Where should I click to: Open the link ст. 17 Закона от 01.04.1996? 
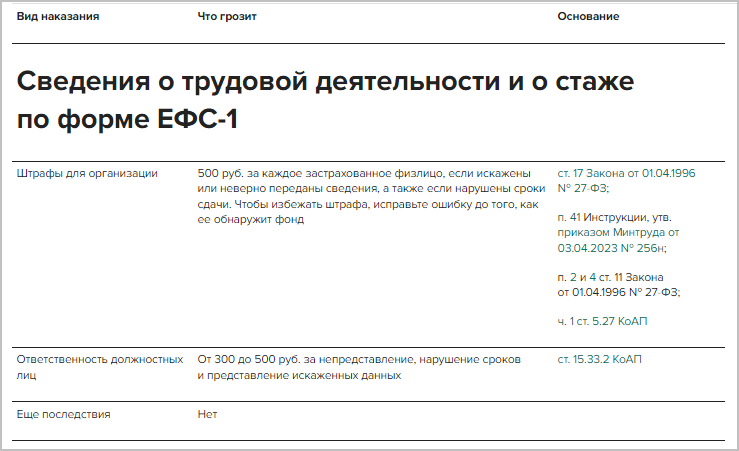[x=625, y=173]
